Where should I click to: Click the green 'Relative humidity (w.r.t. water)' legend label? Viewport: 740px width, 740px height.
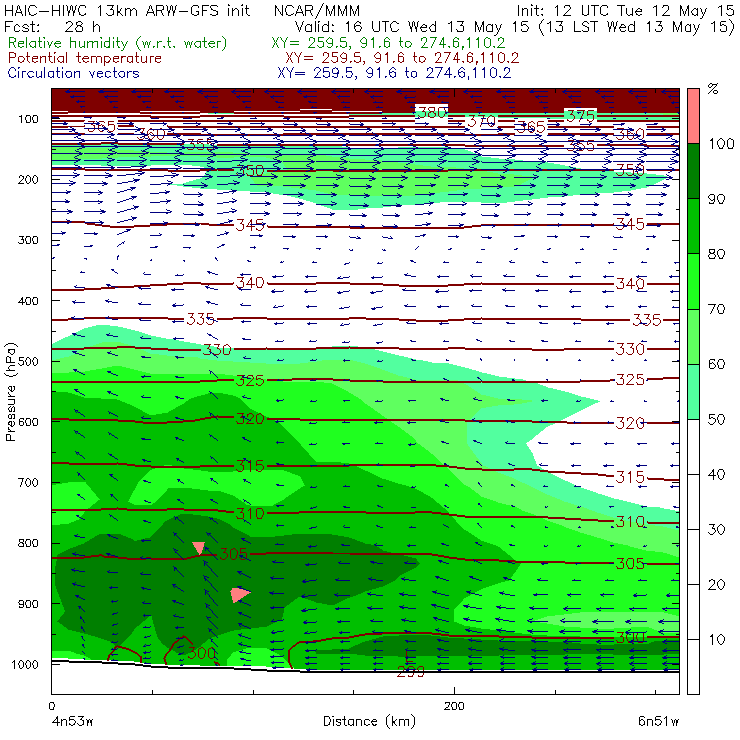(118, 43)
